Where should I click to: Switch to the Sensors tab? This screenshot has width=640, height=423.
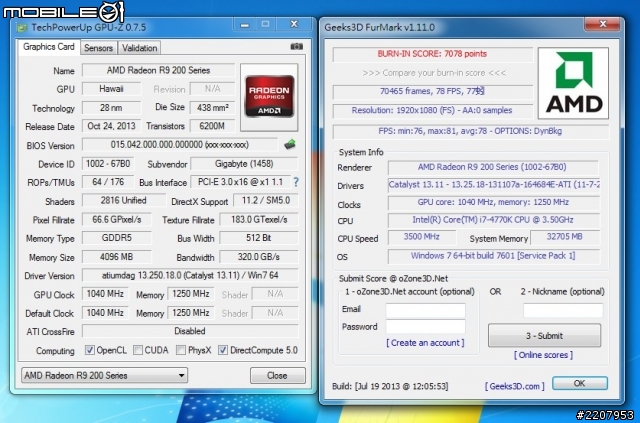pyautogui.click(x=98, y=48)
